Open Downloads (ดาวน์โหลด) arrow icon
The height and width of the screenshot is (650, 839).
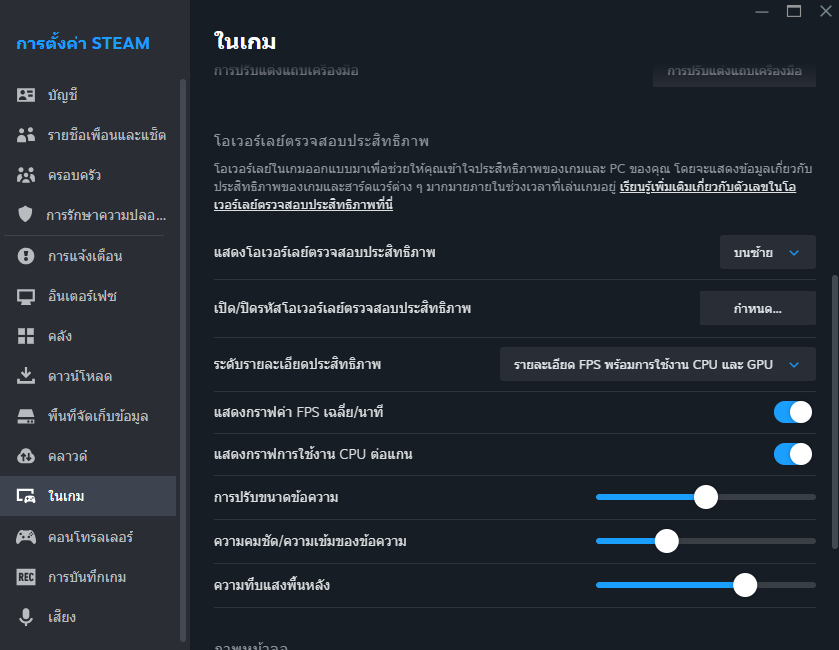pyautogui.click(x=26, y=376)
